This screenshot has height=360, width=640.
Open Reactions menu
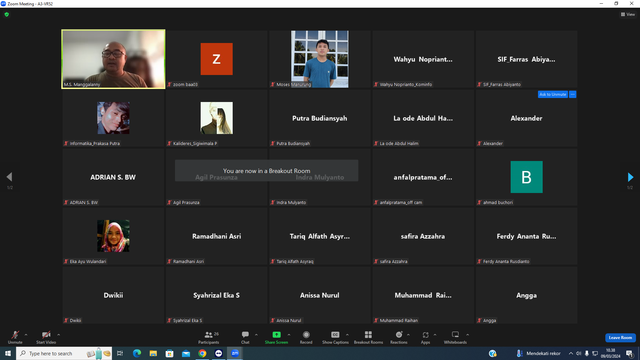pos(399,337)
